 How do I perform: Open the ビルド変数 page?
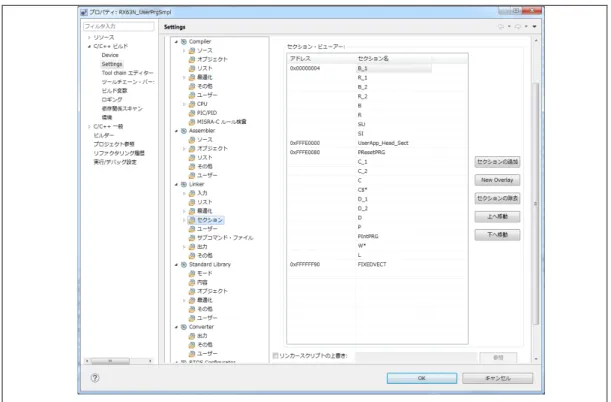[115, 91]
